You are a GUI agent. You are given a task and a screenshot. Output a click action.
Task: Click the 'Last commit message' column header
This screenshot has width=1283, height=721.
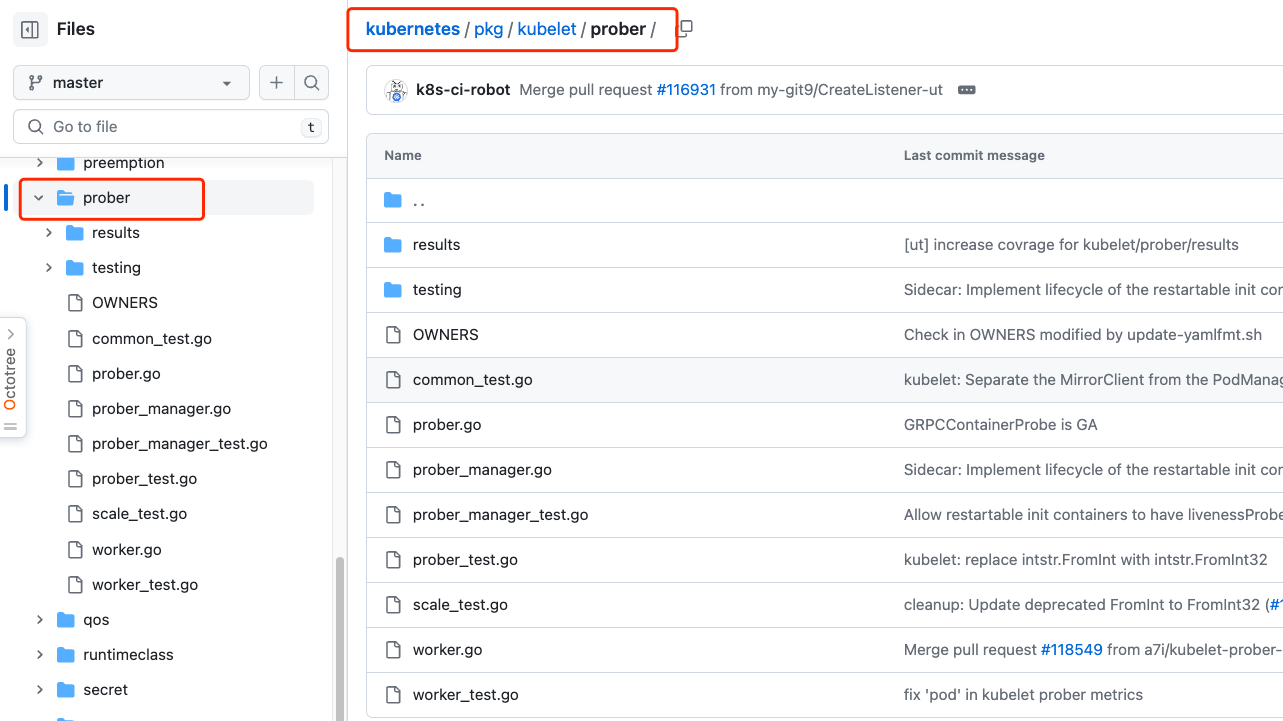pos(974,156)
